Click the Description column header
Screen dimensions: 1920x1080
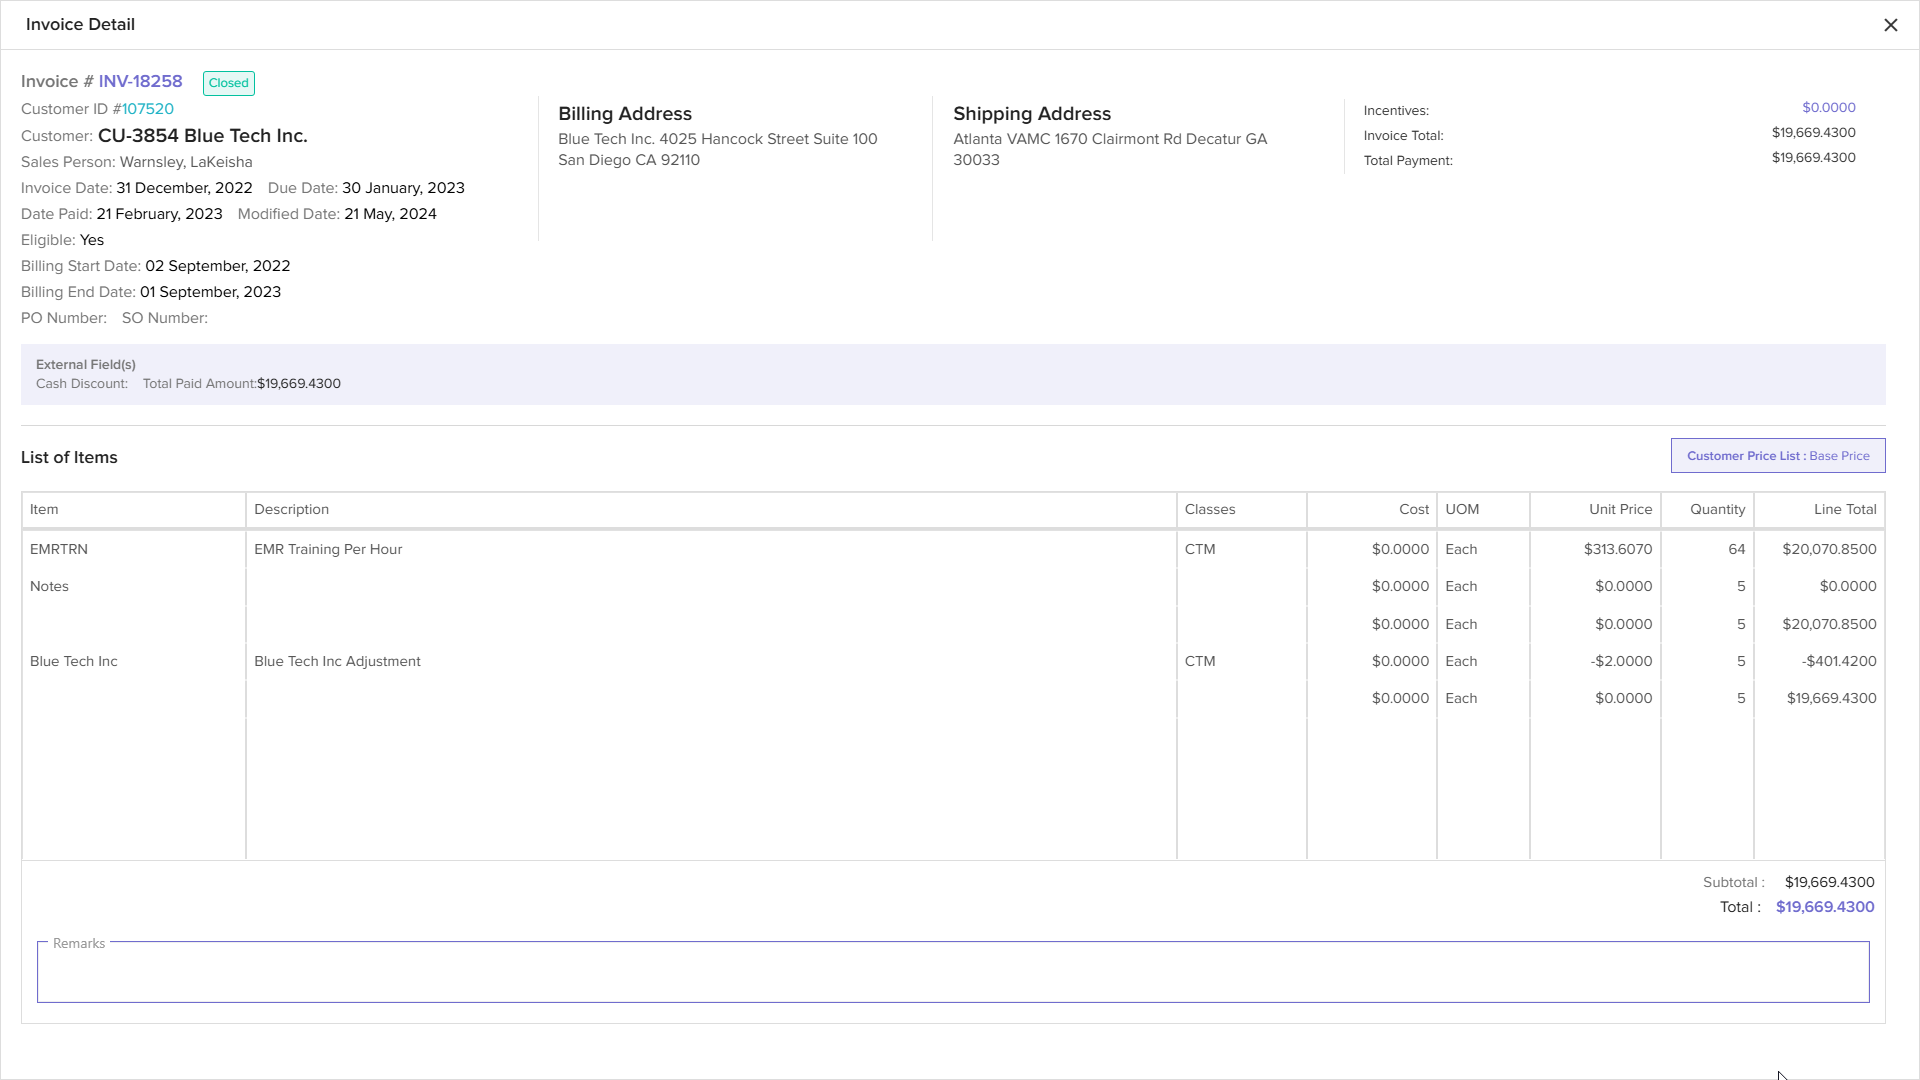pyautogui.click(x=291, y=510)
